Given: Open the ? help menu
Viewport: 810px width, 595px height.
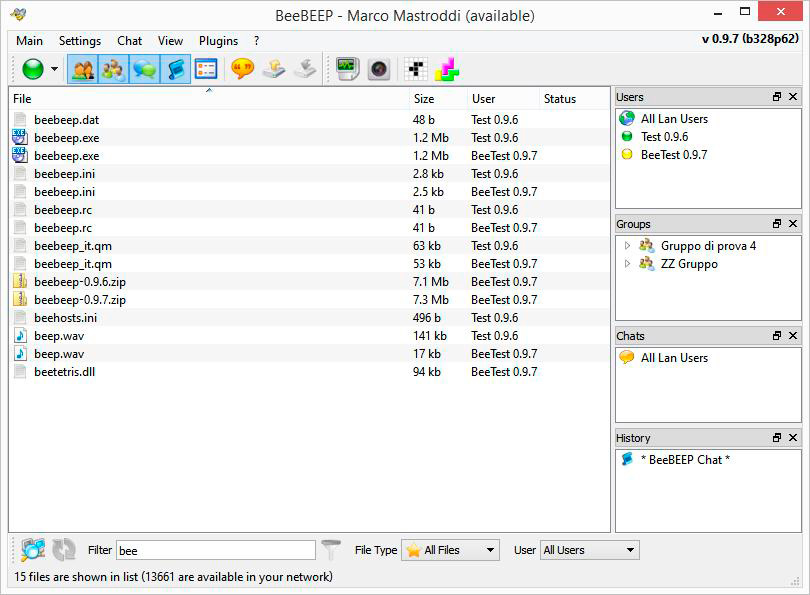Looking at the screenshot, I should [x=256, y=41].
